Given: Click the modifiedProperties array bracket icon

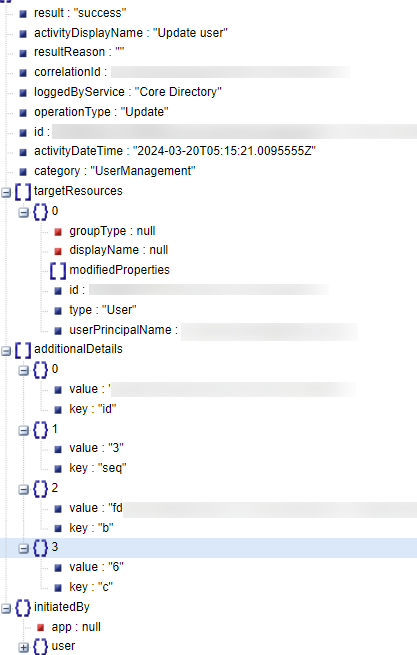Looking at the screenshot, I should pyautogui.click(x=58, y=271).
